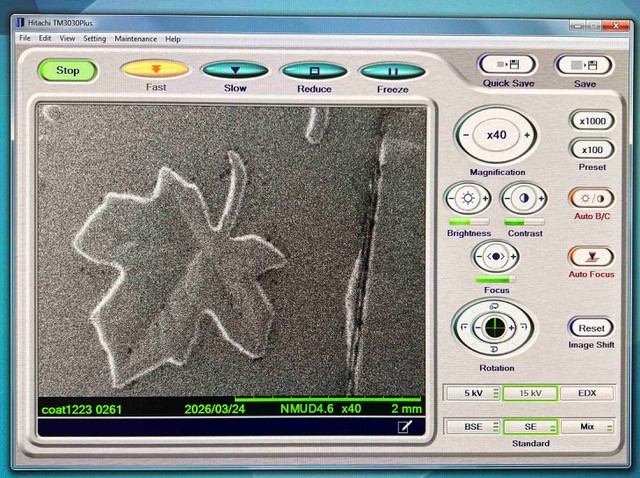Click the Reduce scan area icon
Screen dimensions: 640x478
coord(313,71)
